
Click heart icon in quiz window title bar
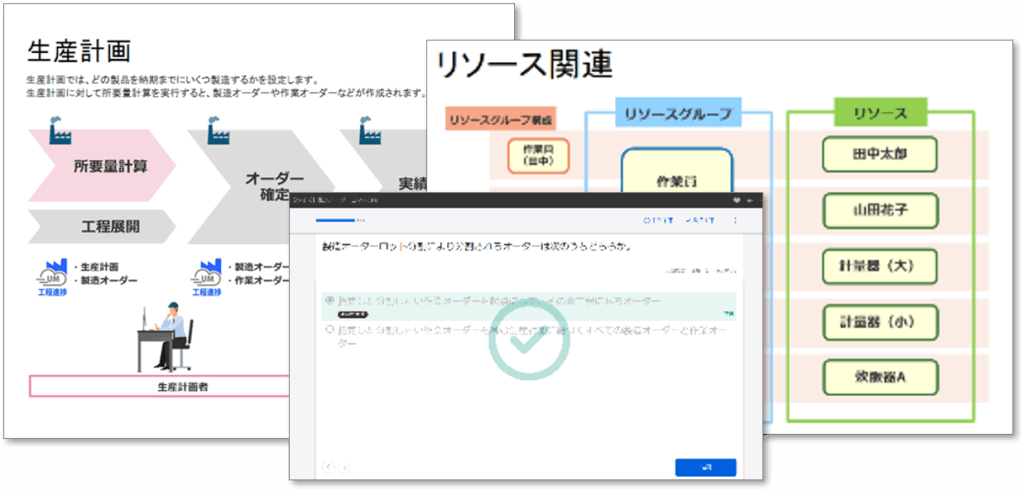coord(737,200)
